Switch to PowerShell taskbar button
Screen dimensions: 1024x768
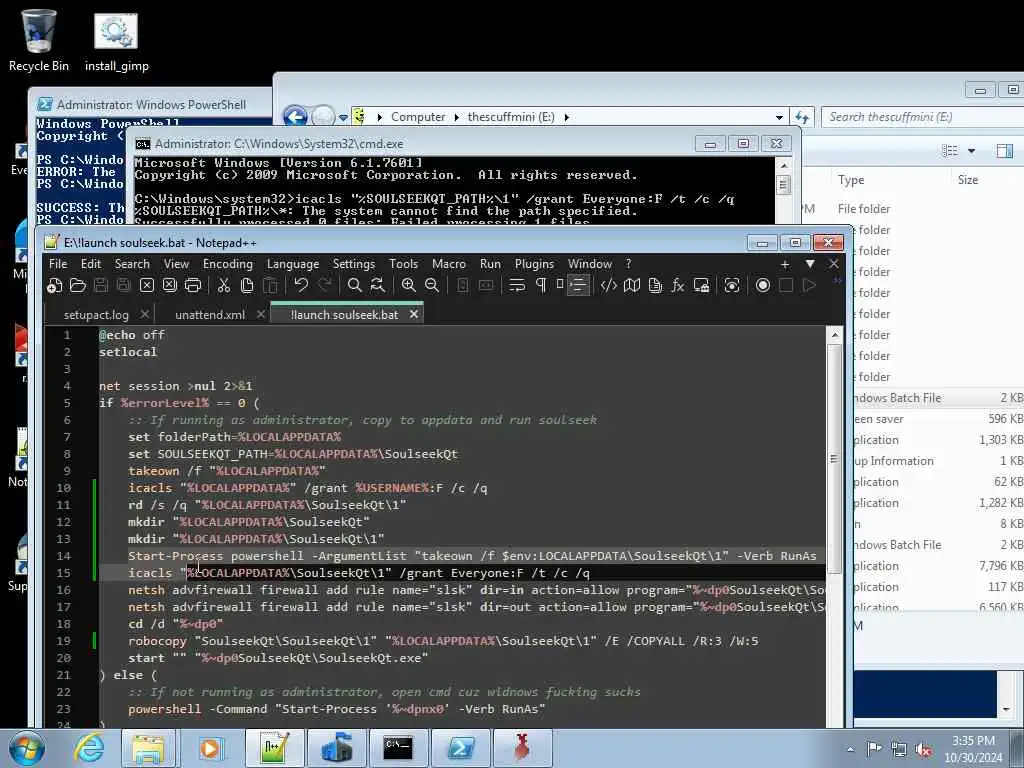(x=460, y=748)
